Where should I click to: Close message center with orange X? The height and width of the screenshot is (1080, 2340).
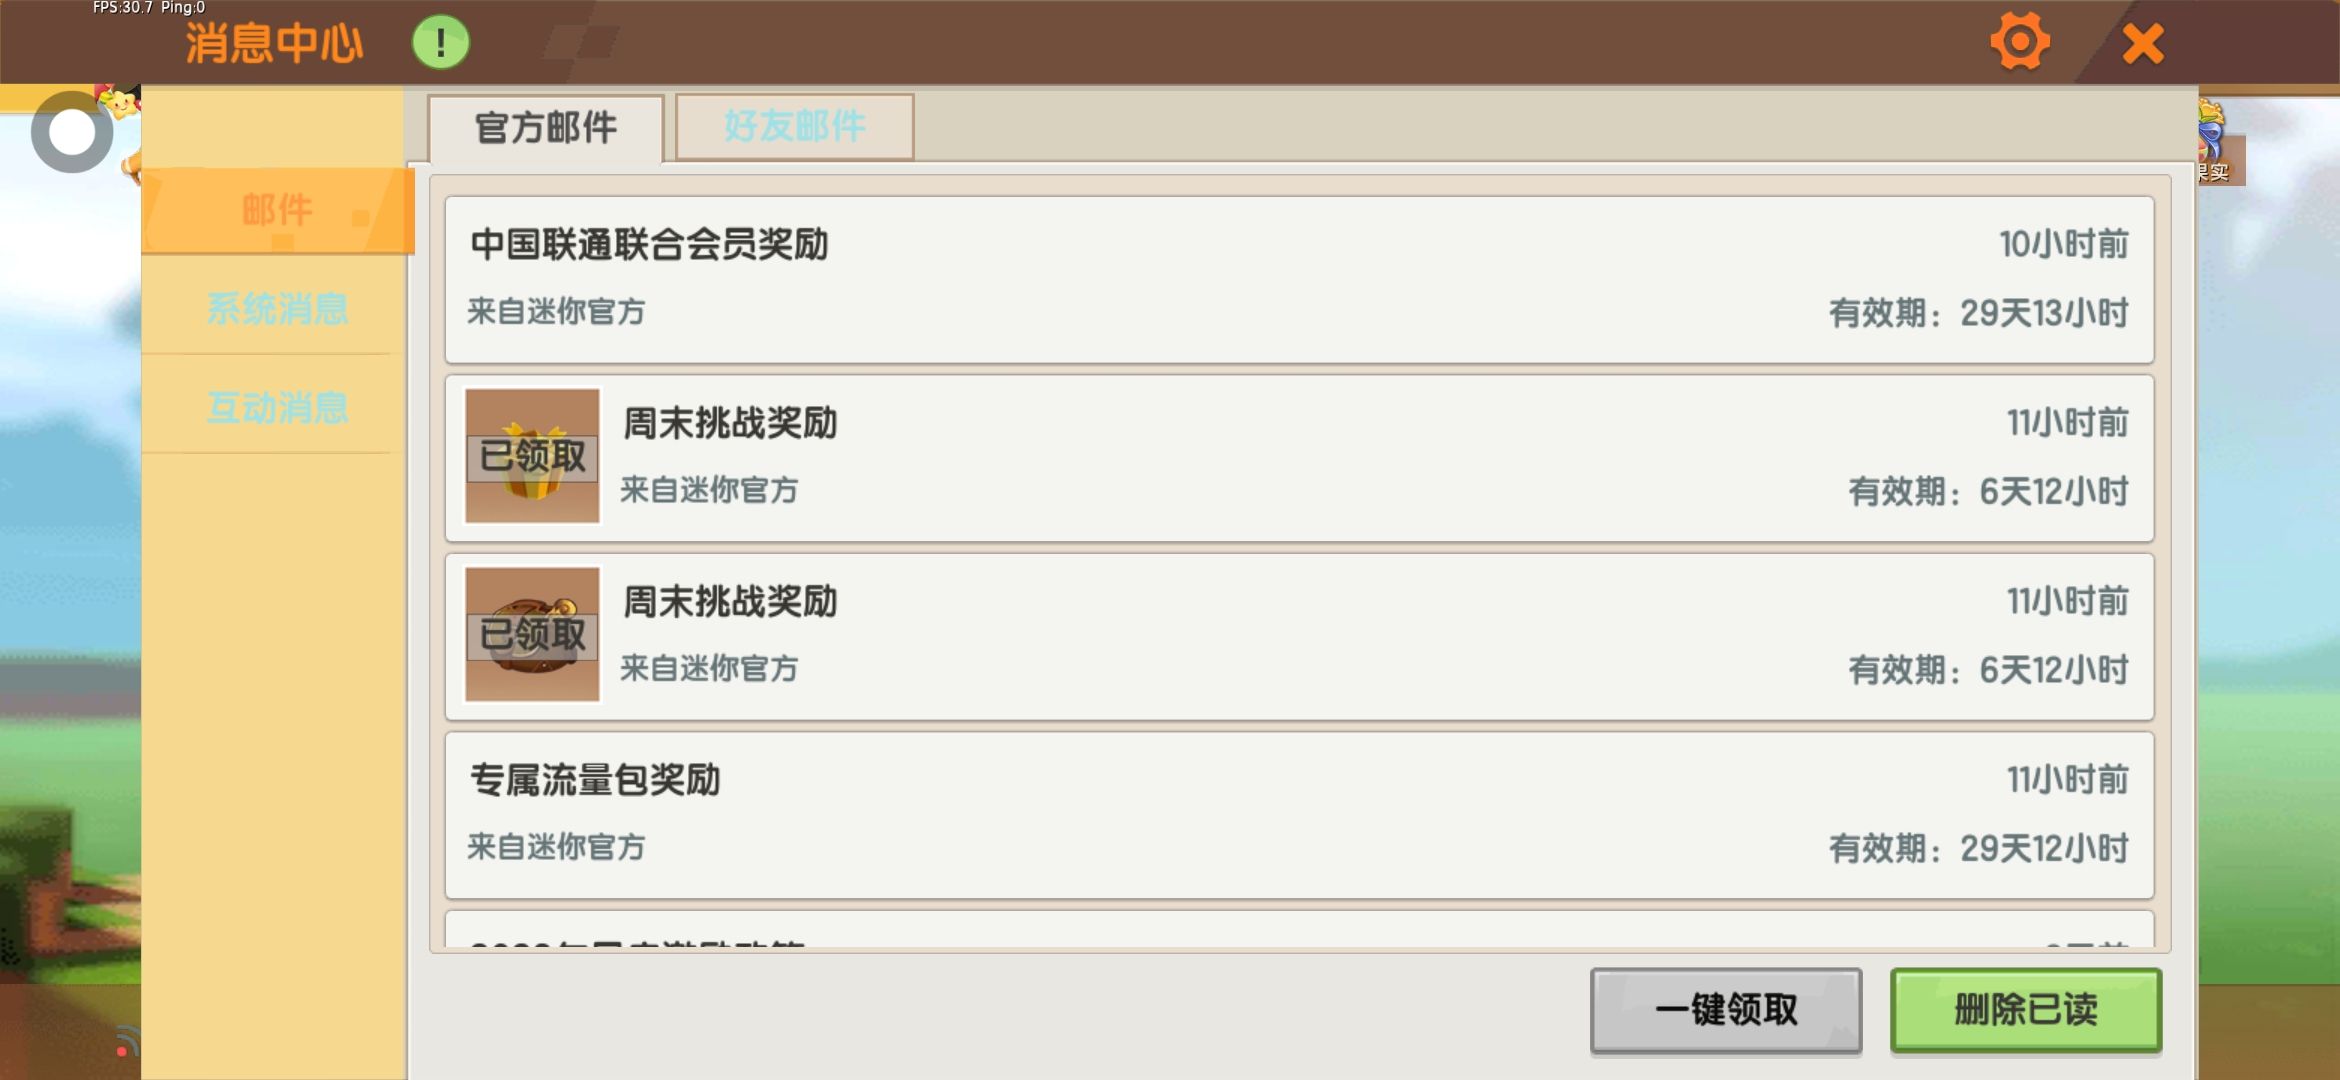(x=2142, y=44)
